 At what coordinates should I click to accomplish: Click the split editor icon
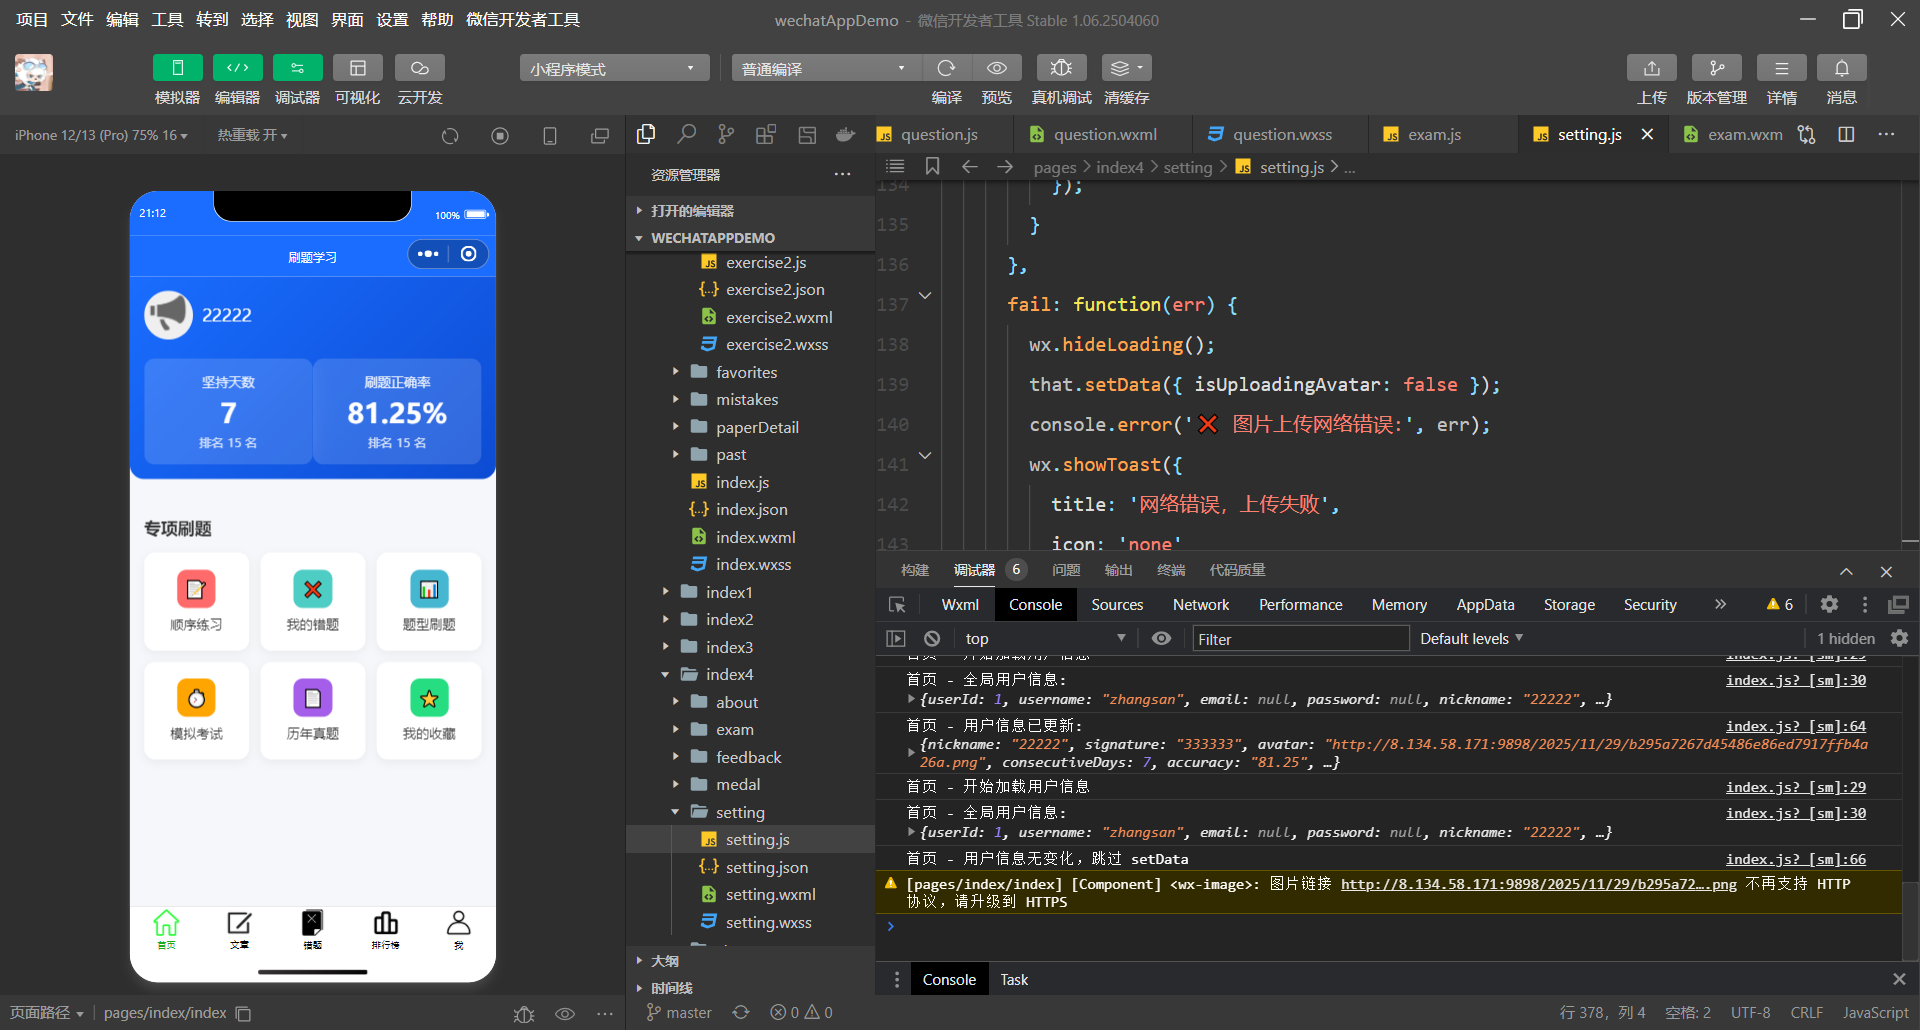pyautogui.click(x=1846, y=134)
